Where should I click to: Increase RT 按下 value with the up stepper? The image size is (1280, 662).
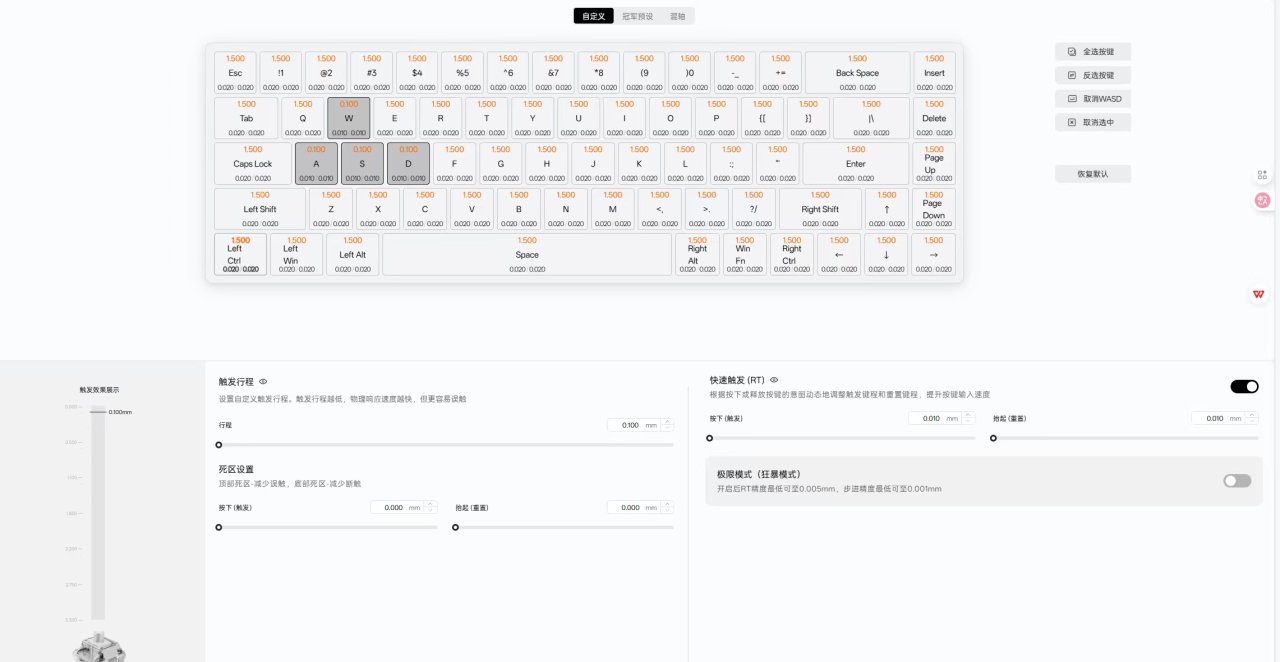968,415
